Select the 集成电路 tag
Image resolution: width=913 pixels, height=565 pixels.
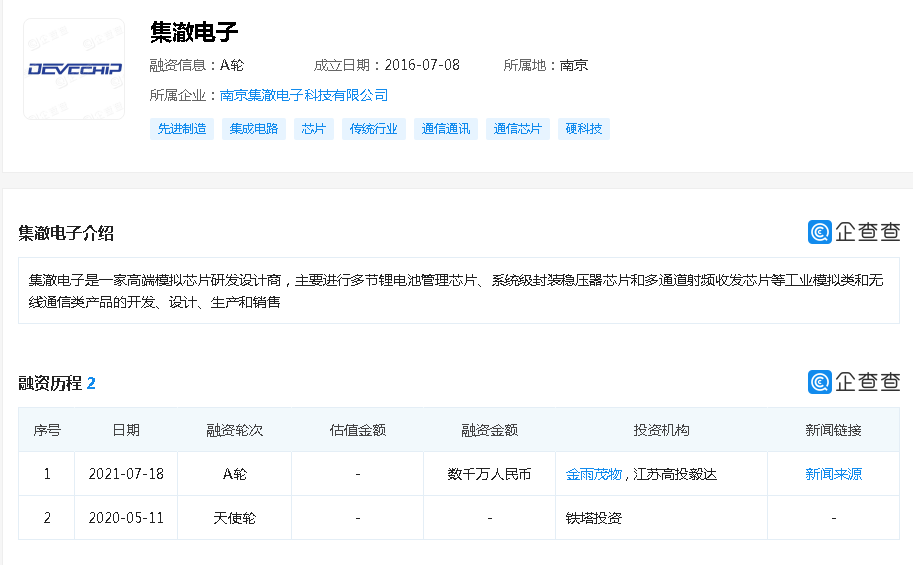coord(254,129)
